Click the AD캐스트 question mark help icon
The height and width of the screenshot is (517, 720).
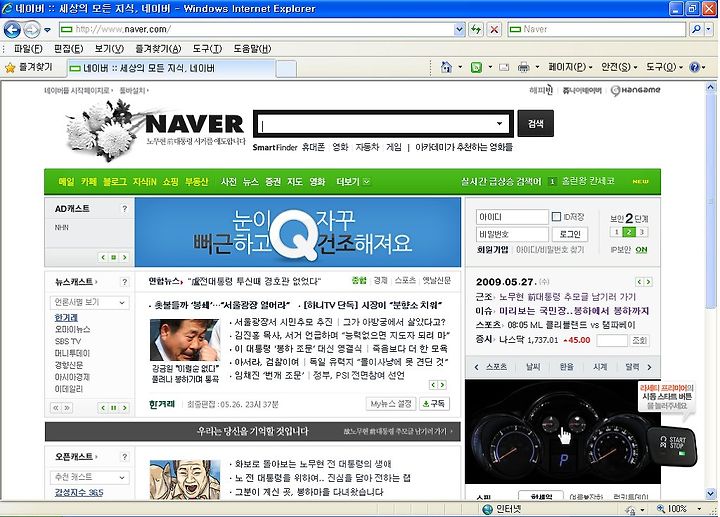[124, 209]
